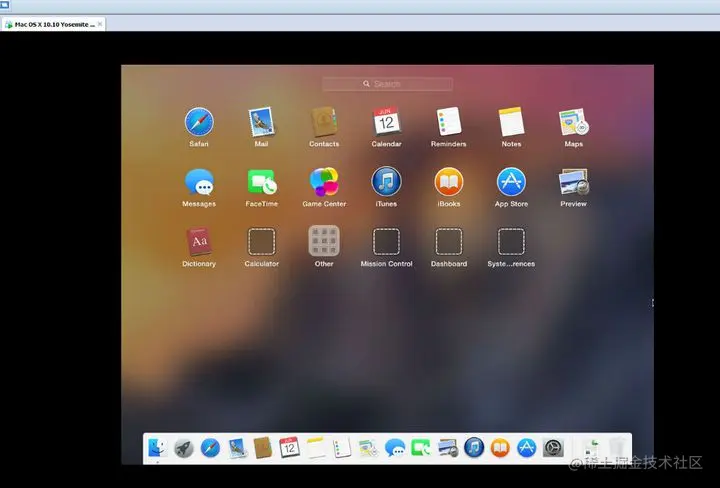Launch Reminders from the Launchpad grid
This screenshot has height=488, width=720.
click(449, 121)
